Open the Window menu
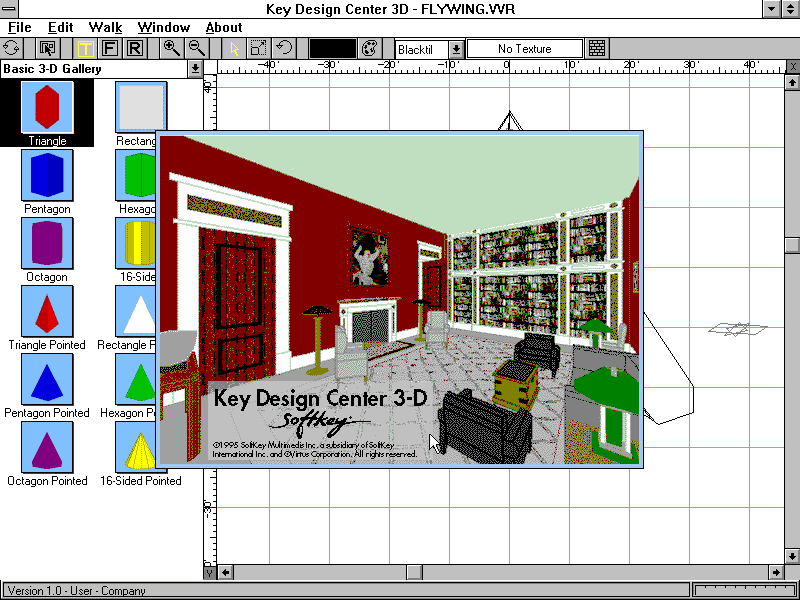Viewport: 800px width, 600px height. click(x=164, y=28)
